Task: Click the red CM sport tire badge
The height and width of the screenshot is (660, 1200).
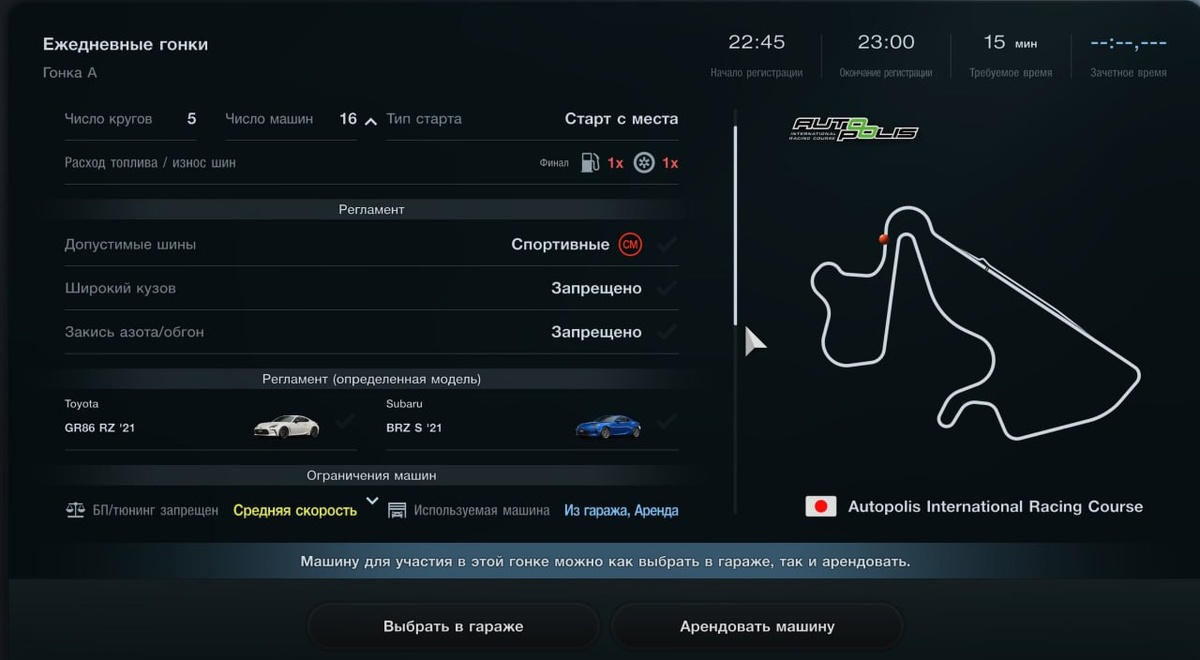Action: 630,244
